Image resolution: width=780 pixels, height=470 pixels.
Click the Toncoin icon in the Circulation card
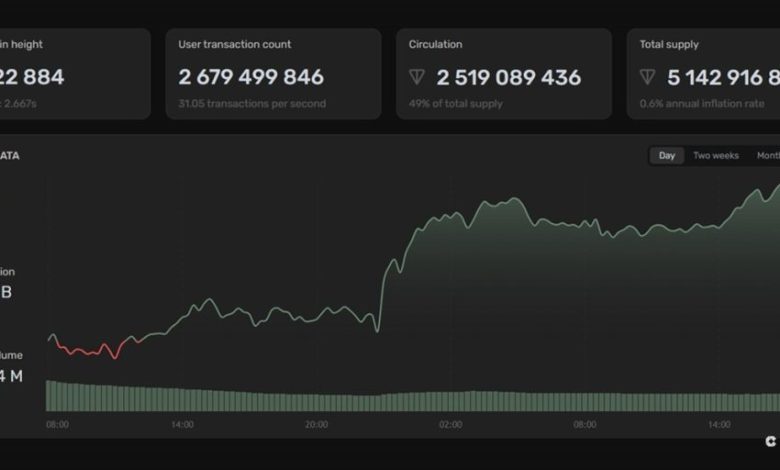(x=418, y=78)
